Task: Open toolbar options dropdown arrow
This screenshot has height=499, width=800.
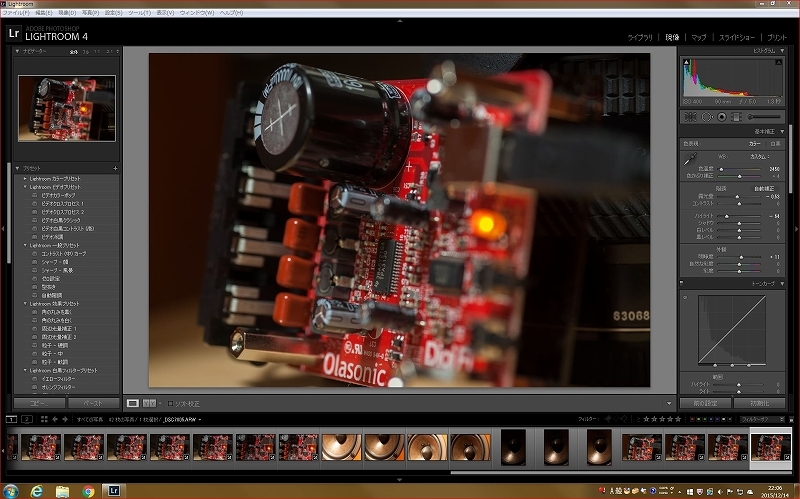Action: [x=669, y=404]
